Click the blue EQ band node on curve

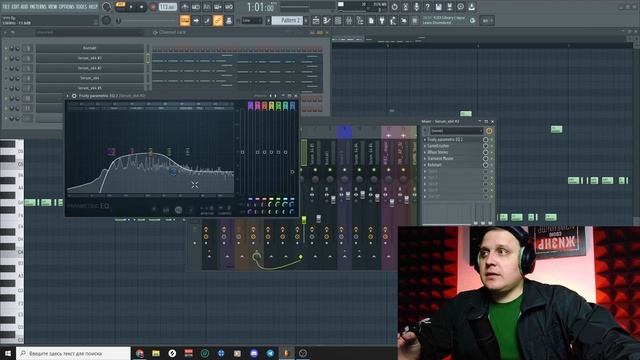[x=173, y=172]
